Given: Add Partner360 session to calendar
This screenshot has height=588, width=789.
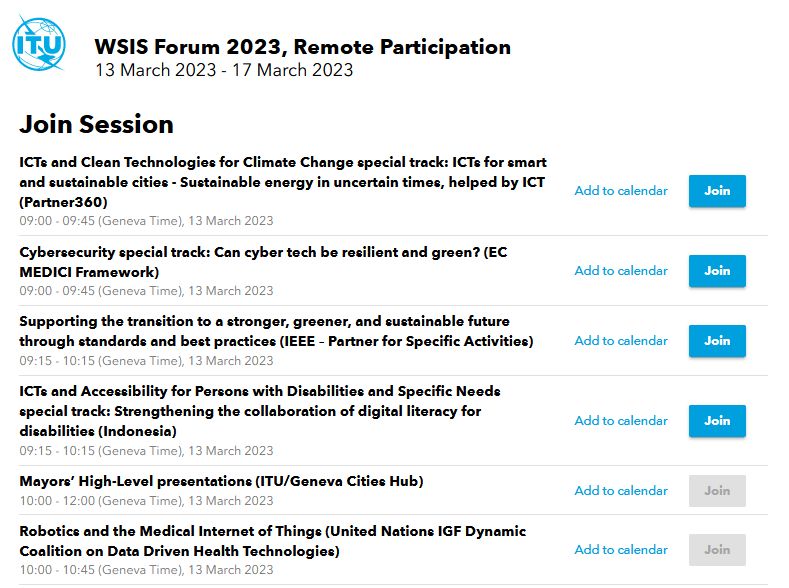Looking at the screenshot, I should 621,191.
